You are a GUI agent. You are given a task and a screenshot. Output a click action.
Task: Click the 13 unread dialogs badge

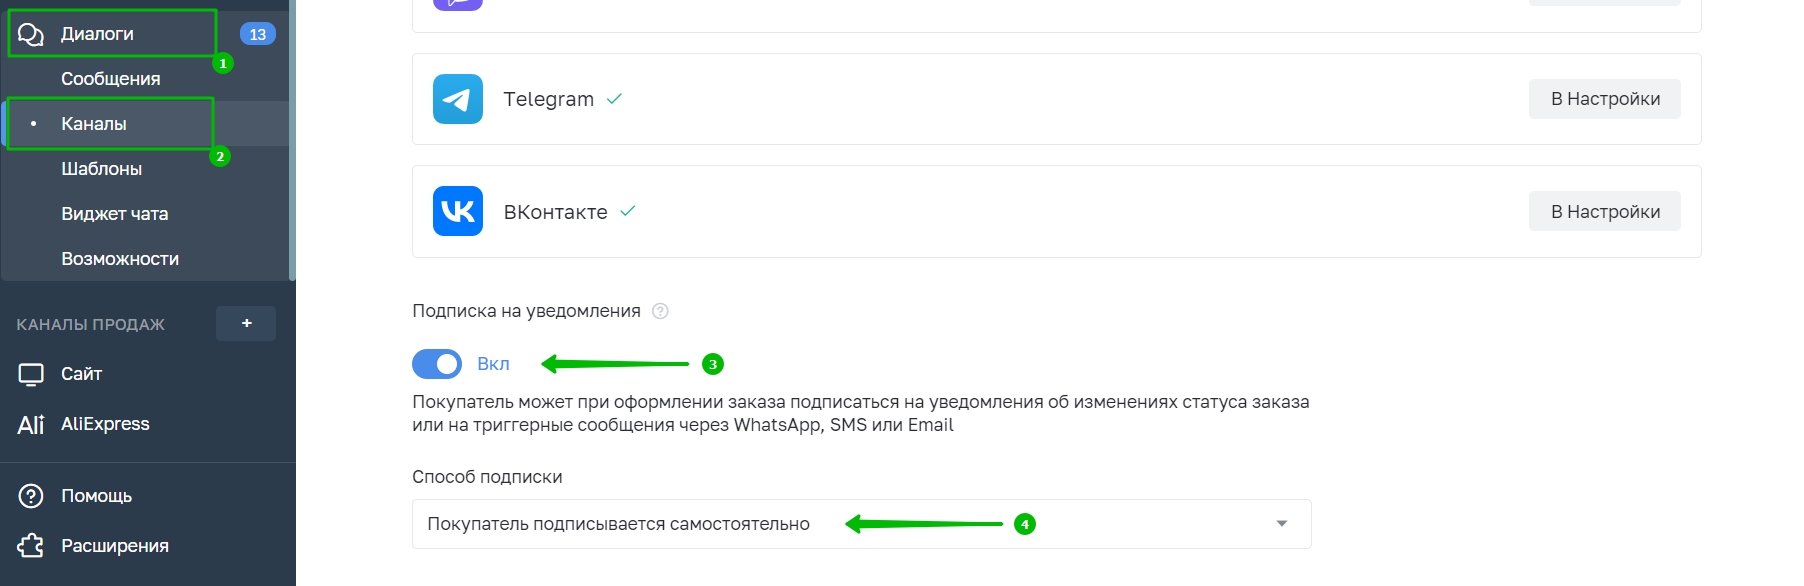257,34
